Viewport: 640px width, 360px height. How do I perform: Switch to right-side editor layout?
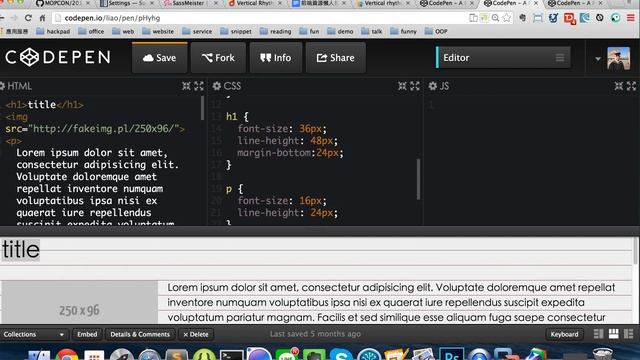(x=629, y=334)
